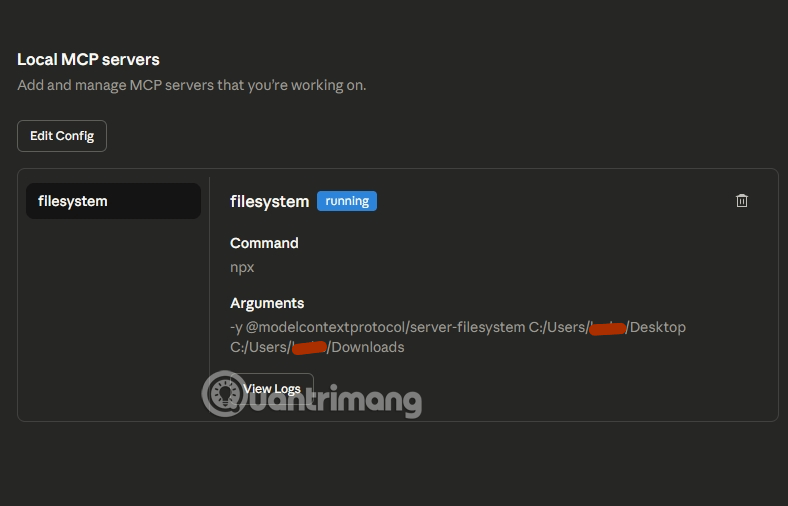Click the Command label
788x506 pixels.
tap(264, 243)
